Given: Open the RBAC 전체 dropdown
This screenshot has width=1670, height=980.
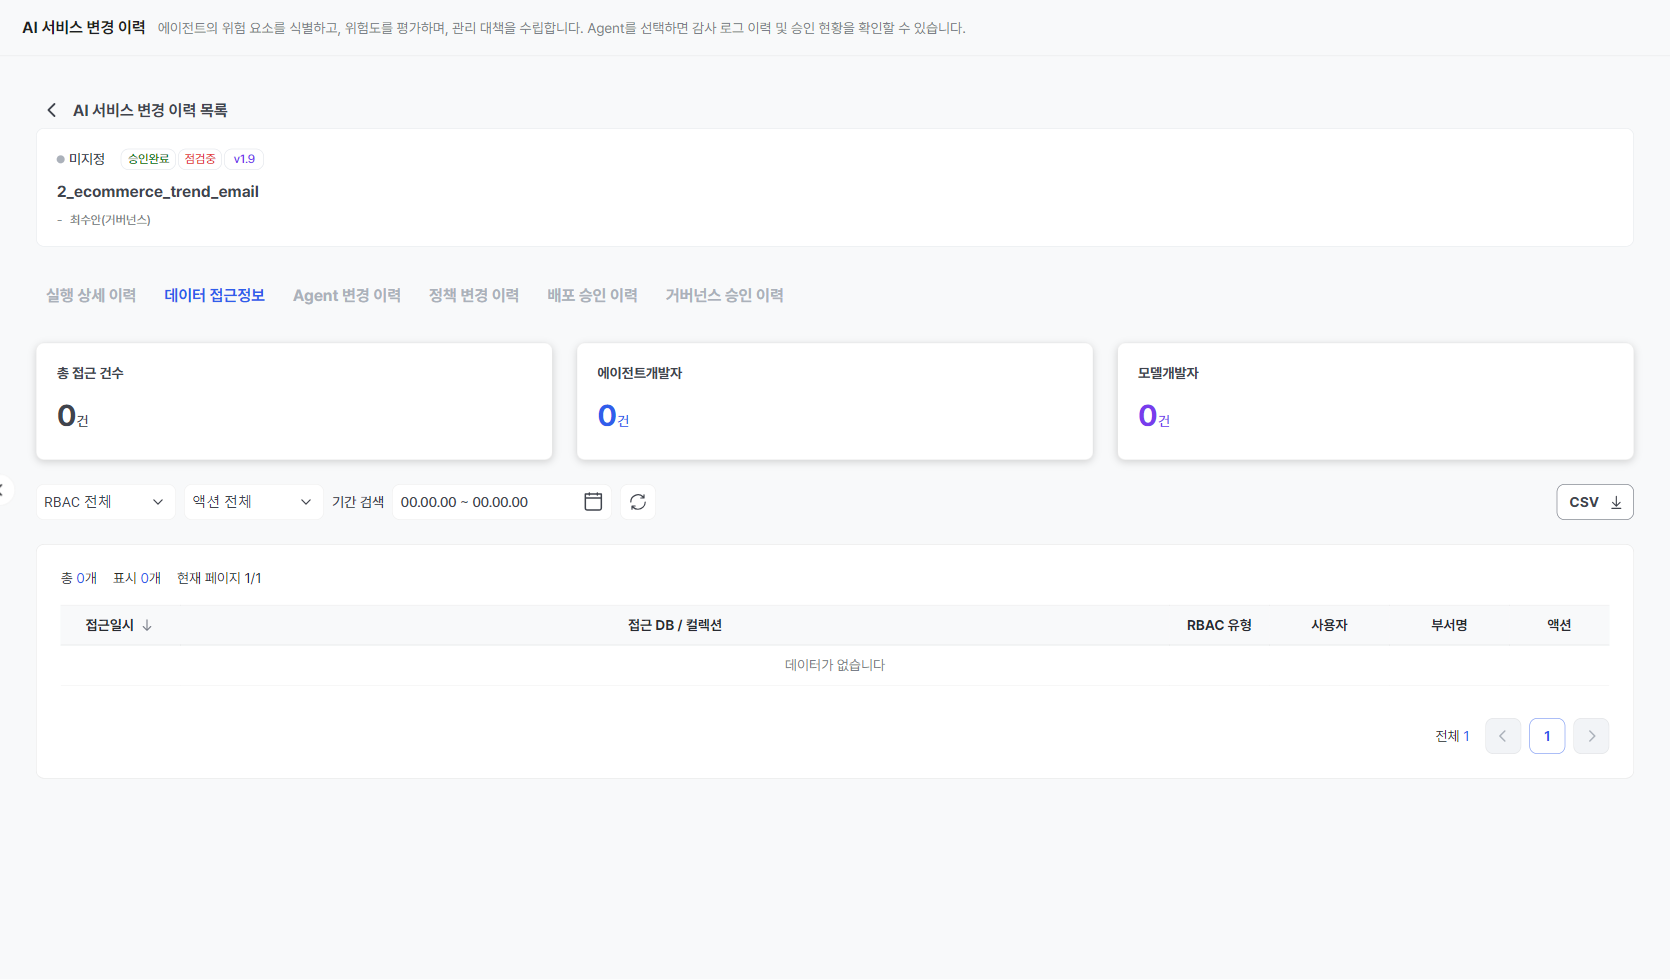Looking at the screenshot, I should point(106,502).
